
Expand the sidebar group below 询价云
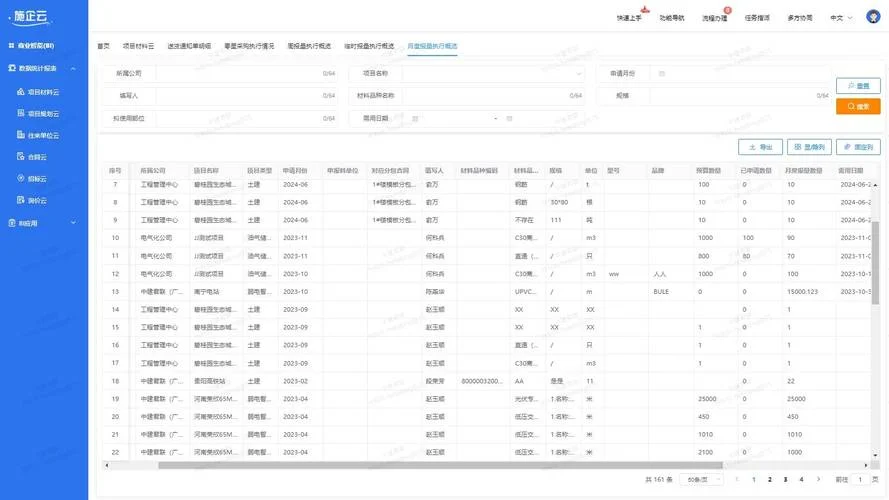74,223
